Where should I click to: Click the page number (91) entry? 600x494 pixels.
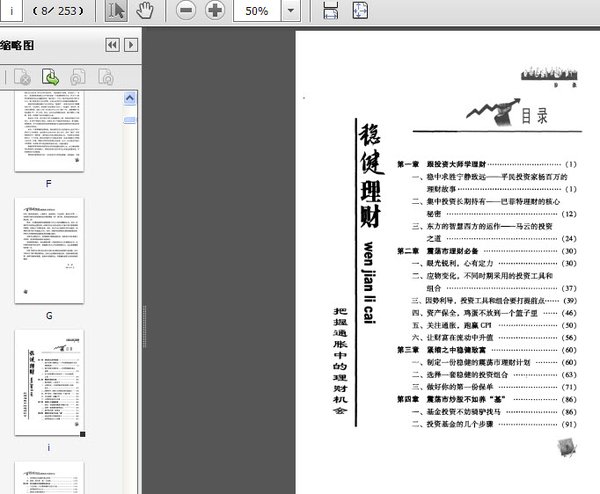569,424
